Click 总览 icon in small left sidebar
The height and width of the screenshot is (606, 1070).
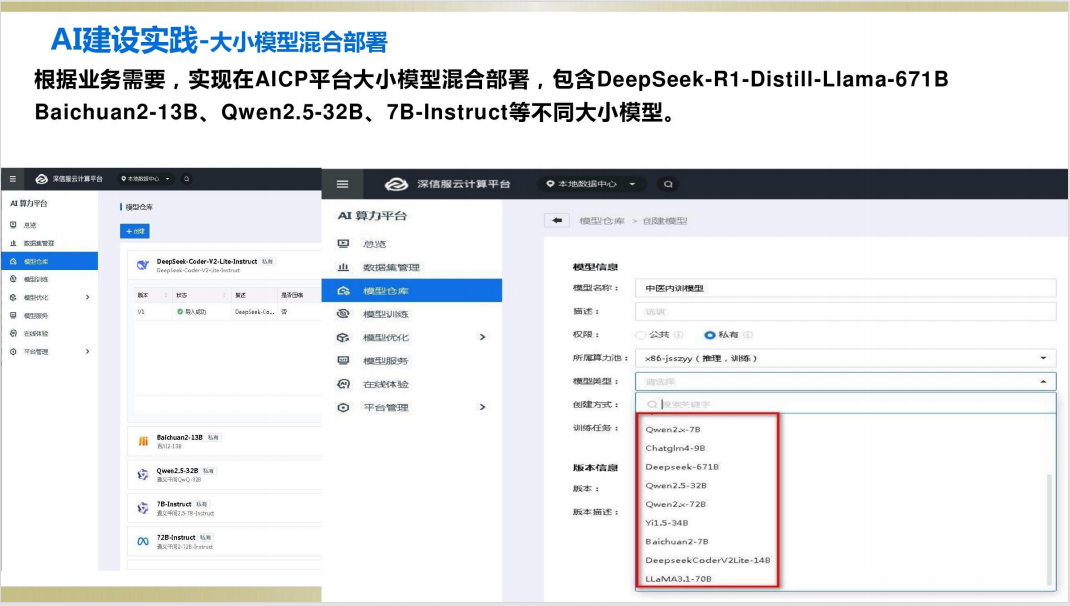point(13,225)
